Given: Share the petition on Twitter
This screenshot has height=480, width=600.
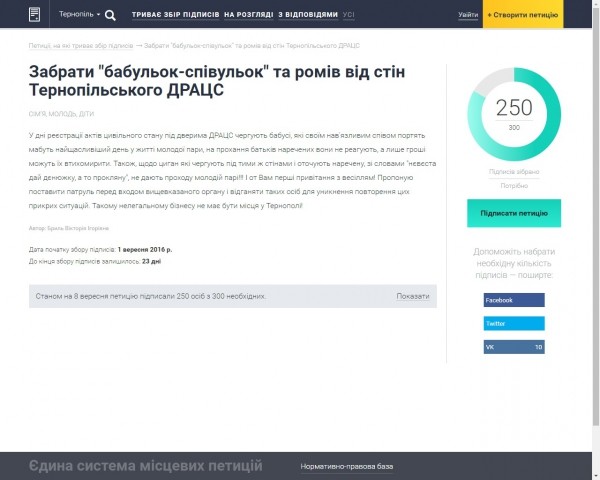Looking at the screenshot, I should click(x=514, y=323).
